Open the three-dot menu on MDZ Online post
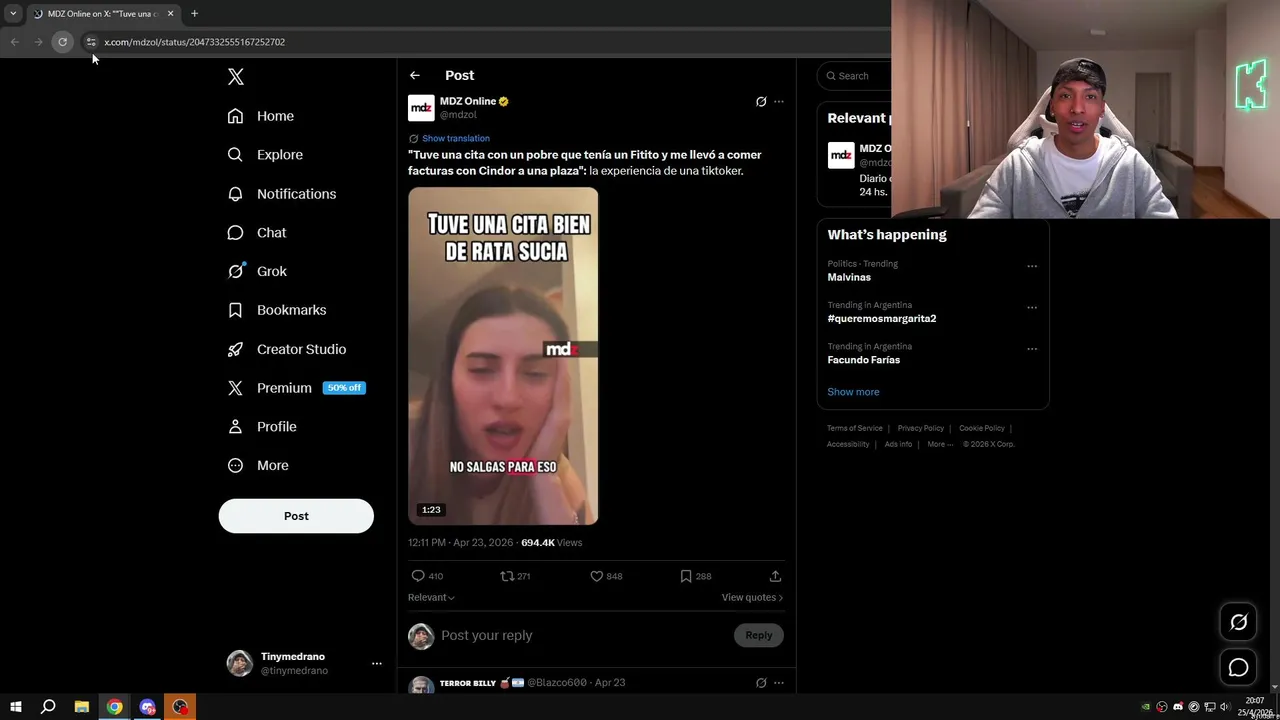Viewport: 1280px width, 720px height. 779,101
